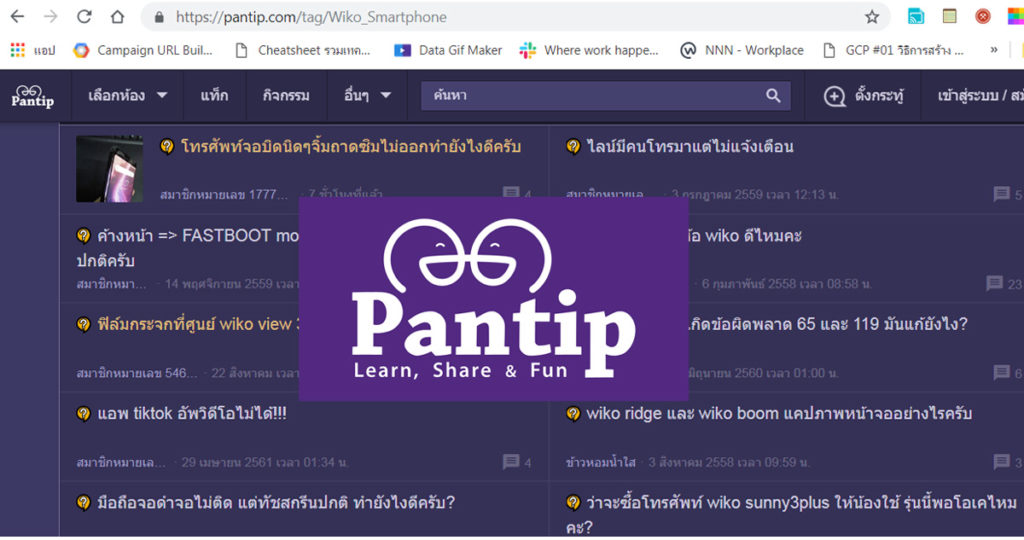Click author name ข้าวหอมน้ำใส
This screenshot has width=1024, height=540.
[x=601, y=462]
